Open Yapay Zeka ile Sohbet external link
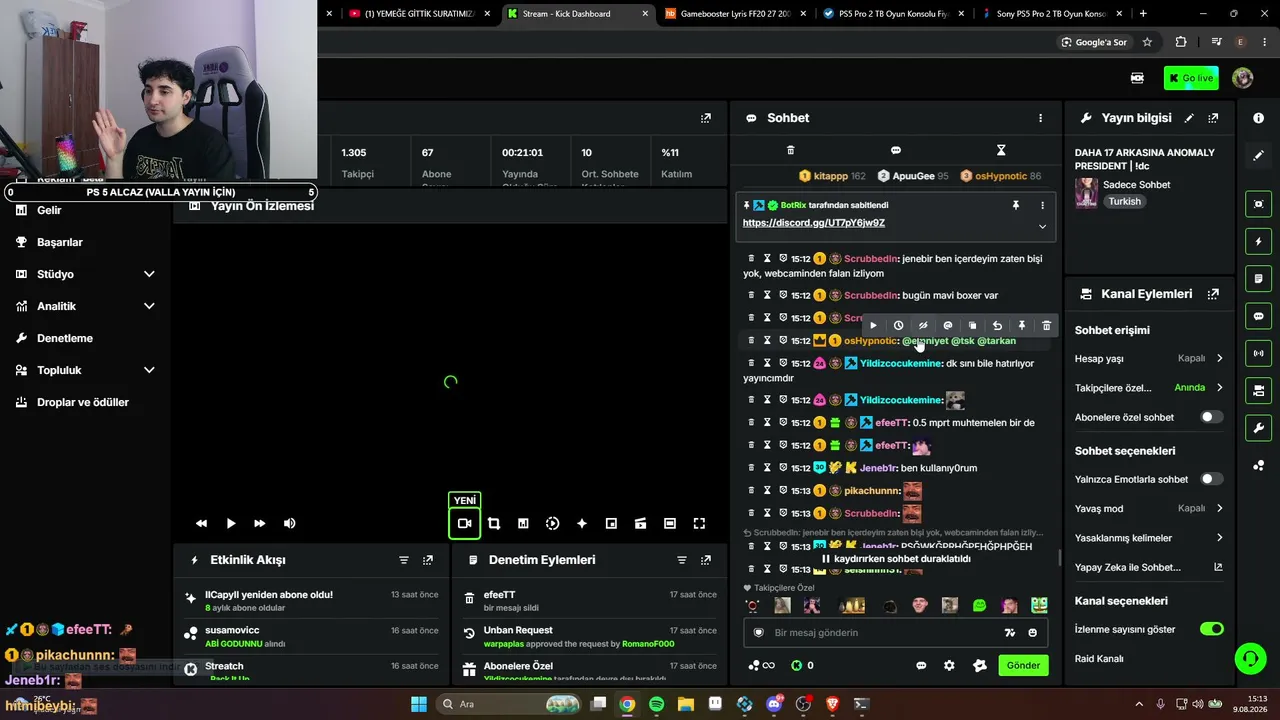1280x720 pixels. click(x=1218, y=567)
